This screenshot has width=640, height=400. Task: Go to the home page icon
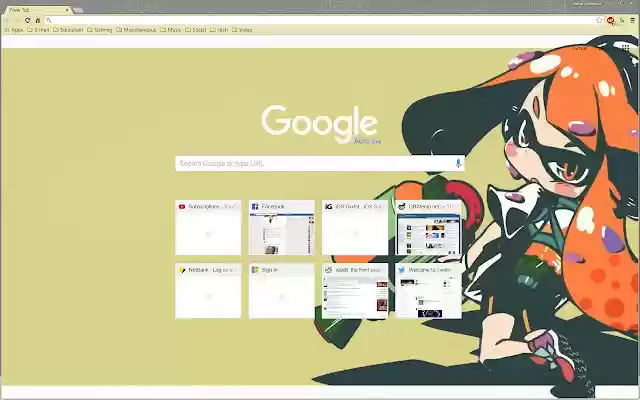(38, 20)
